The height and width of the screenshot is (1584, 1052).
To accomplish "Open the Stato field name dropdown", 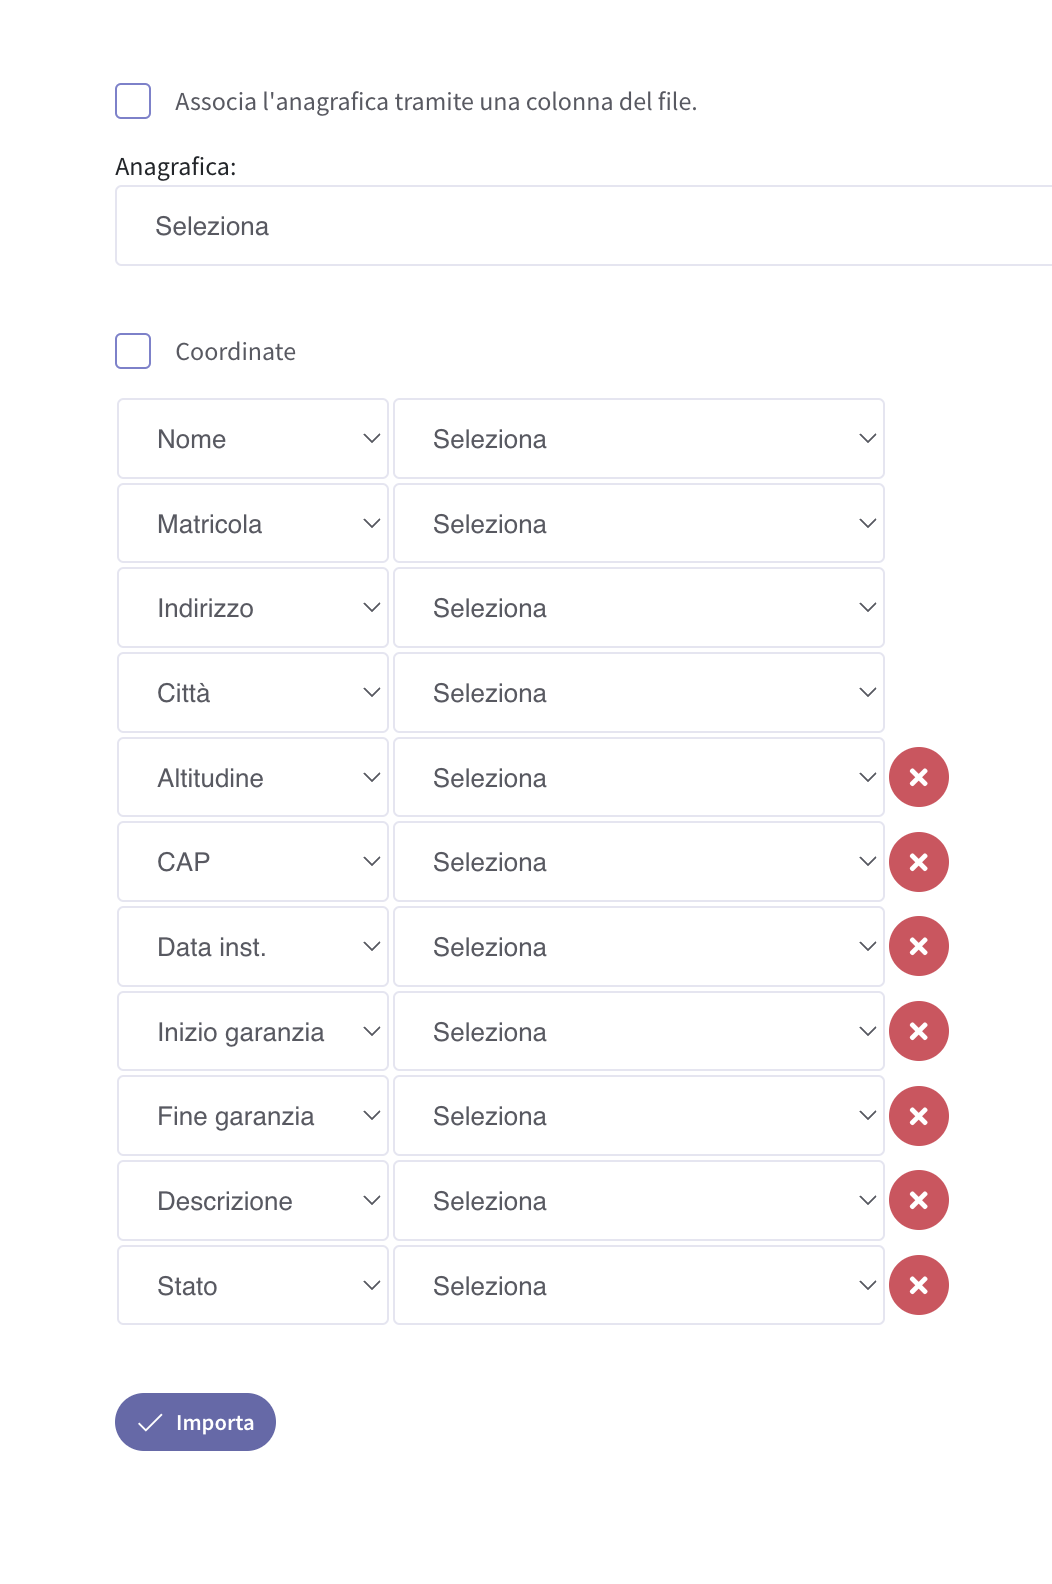I will point(253,1285).
